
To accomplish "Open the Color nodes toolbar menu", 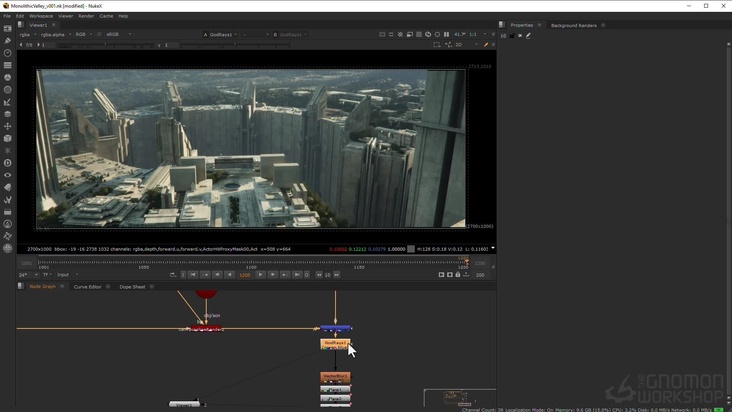I will coord(7,77).
